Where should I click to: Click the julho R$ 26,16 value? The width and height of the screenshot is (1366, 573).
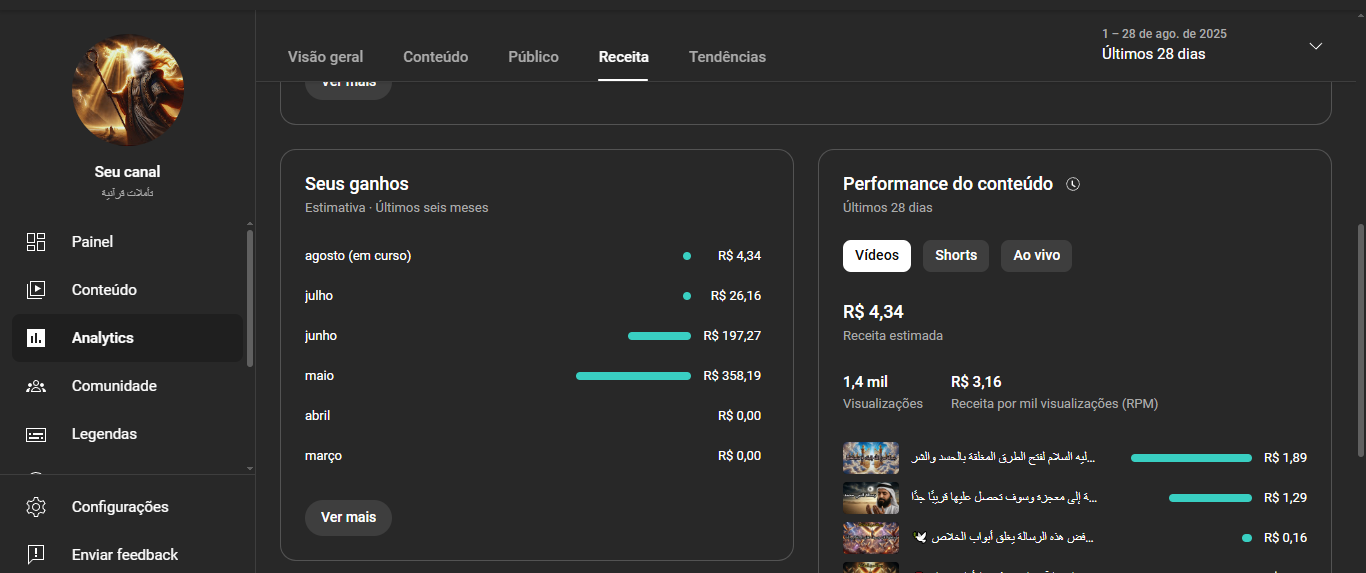tap(736, 296)
